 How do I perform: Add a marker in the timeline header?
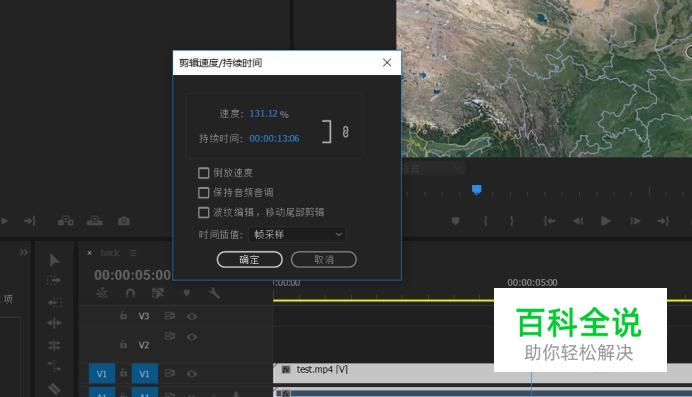tap(187, 293)
